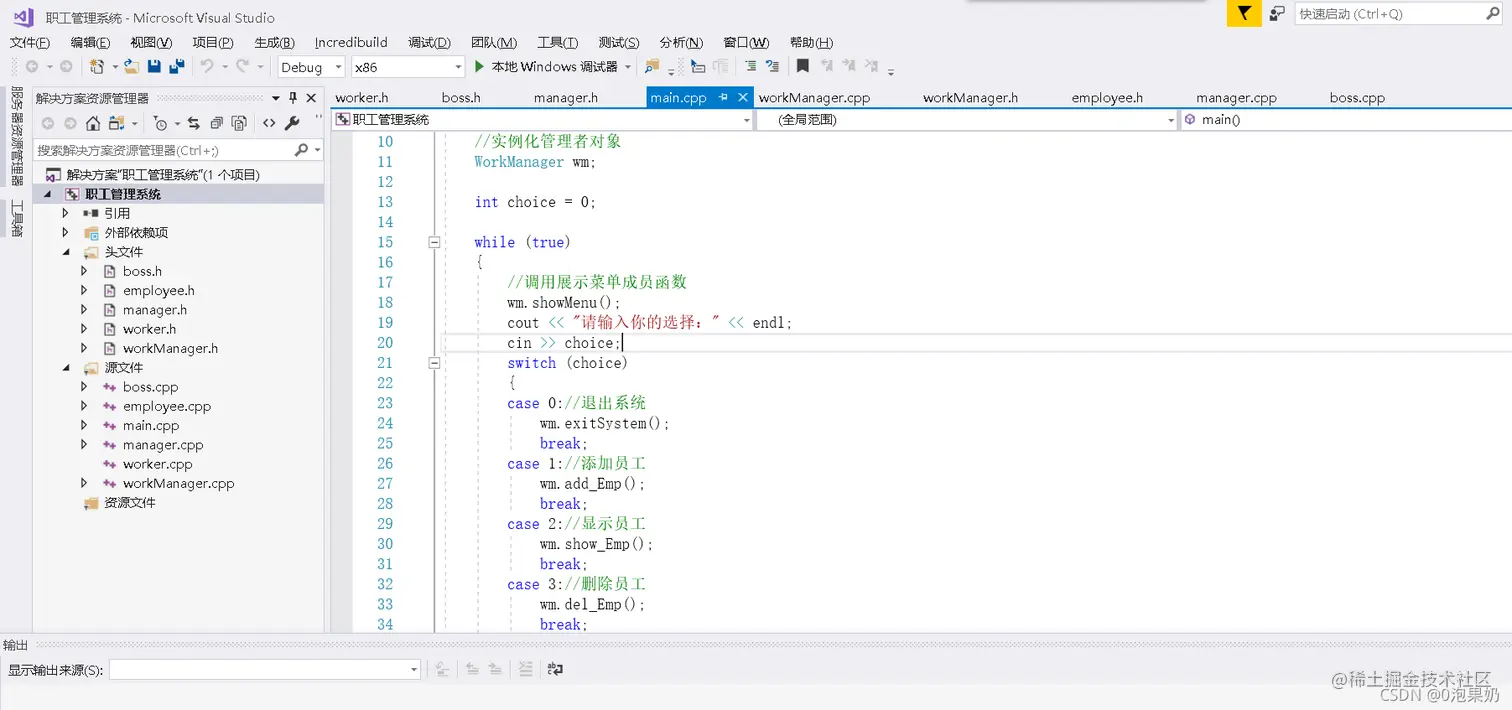Start 本地 Windows 调试器
The height and width of the screenshot is (710, 1512).
point(546,67)
